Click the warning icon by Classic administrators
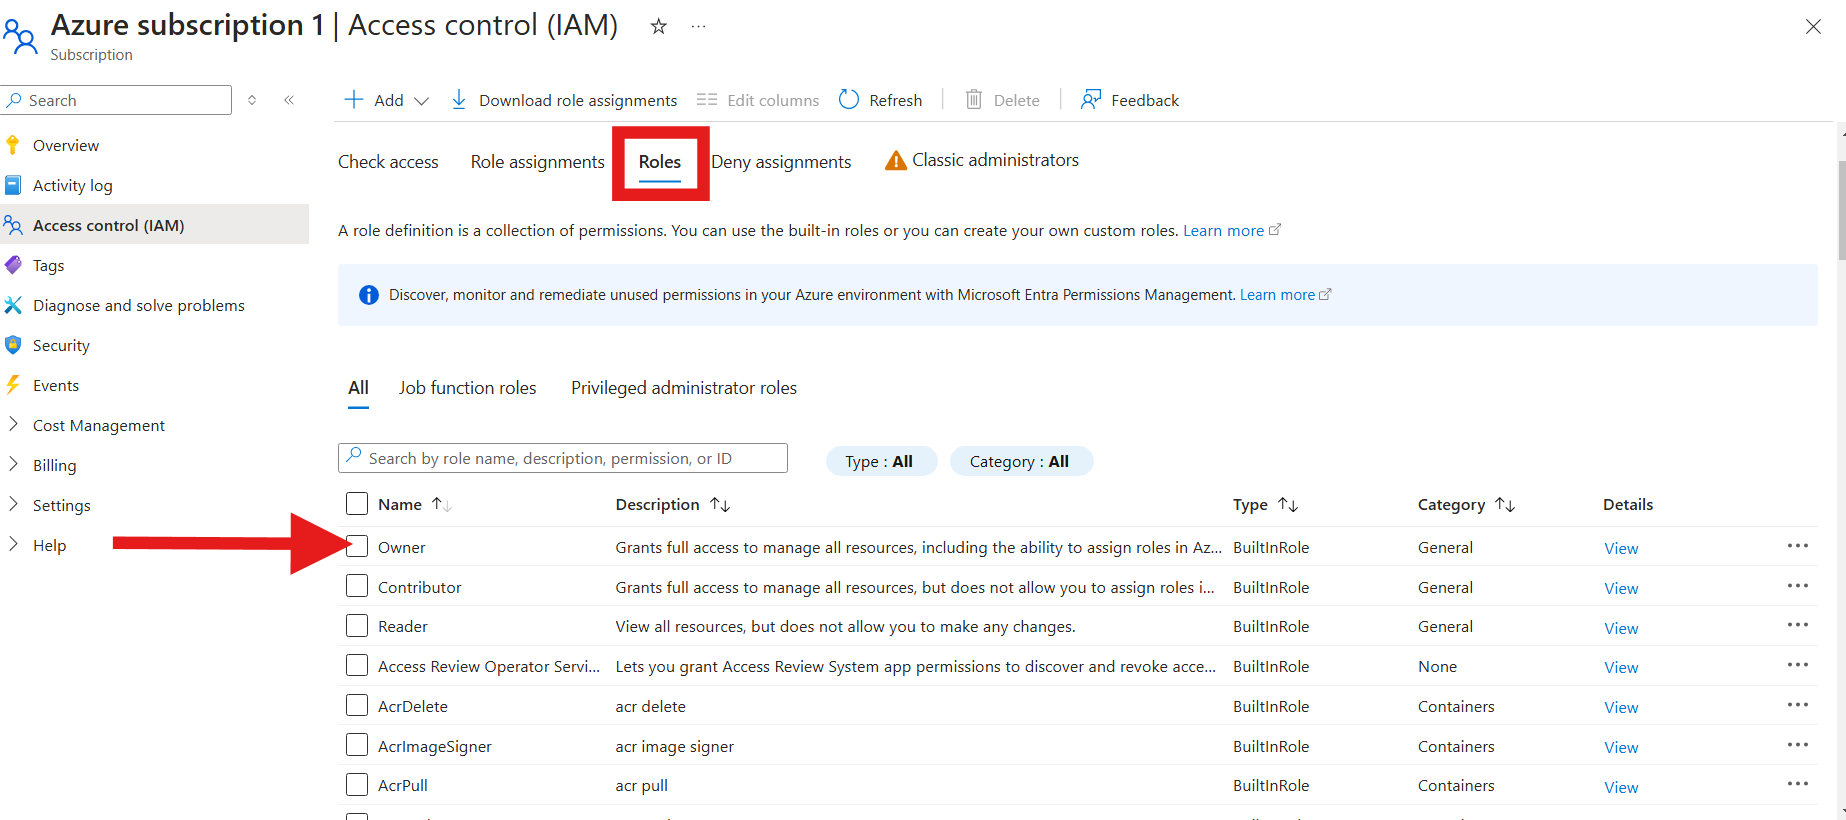This screenshot has width=1846, height=820. [896, 160]
